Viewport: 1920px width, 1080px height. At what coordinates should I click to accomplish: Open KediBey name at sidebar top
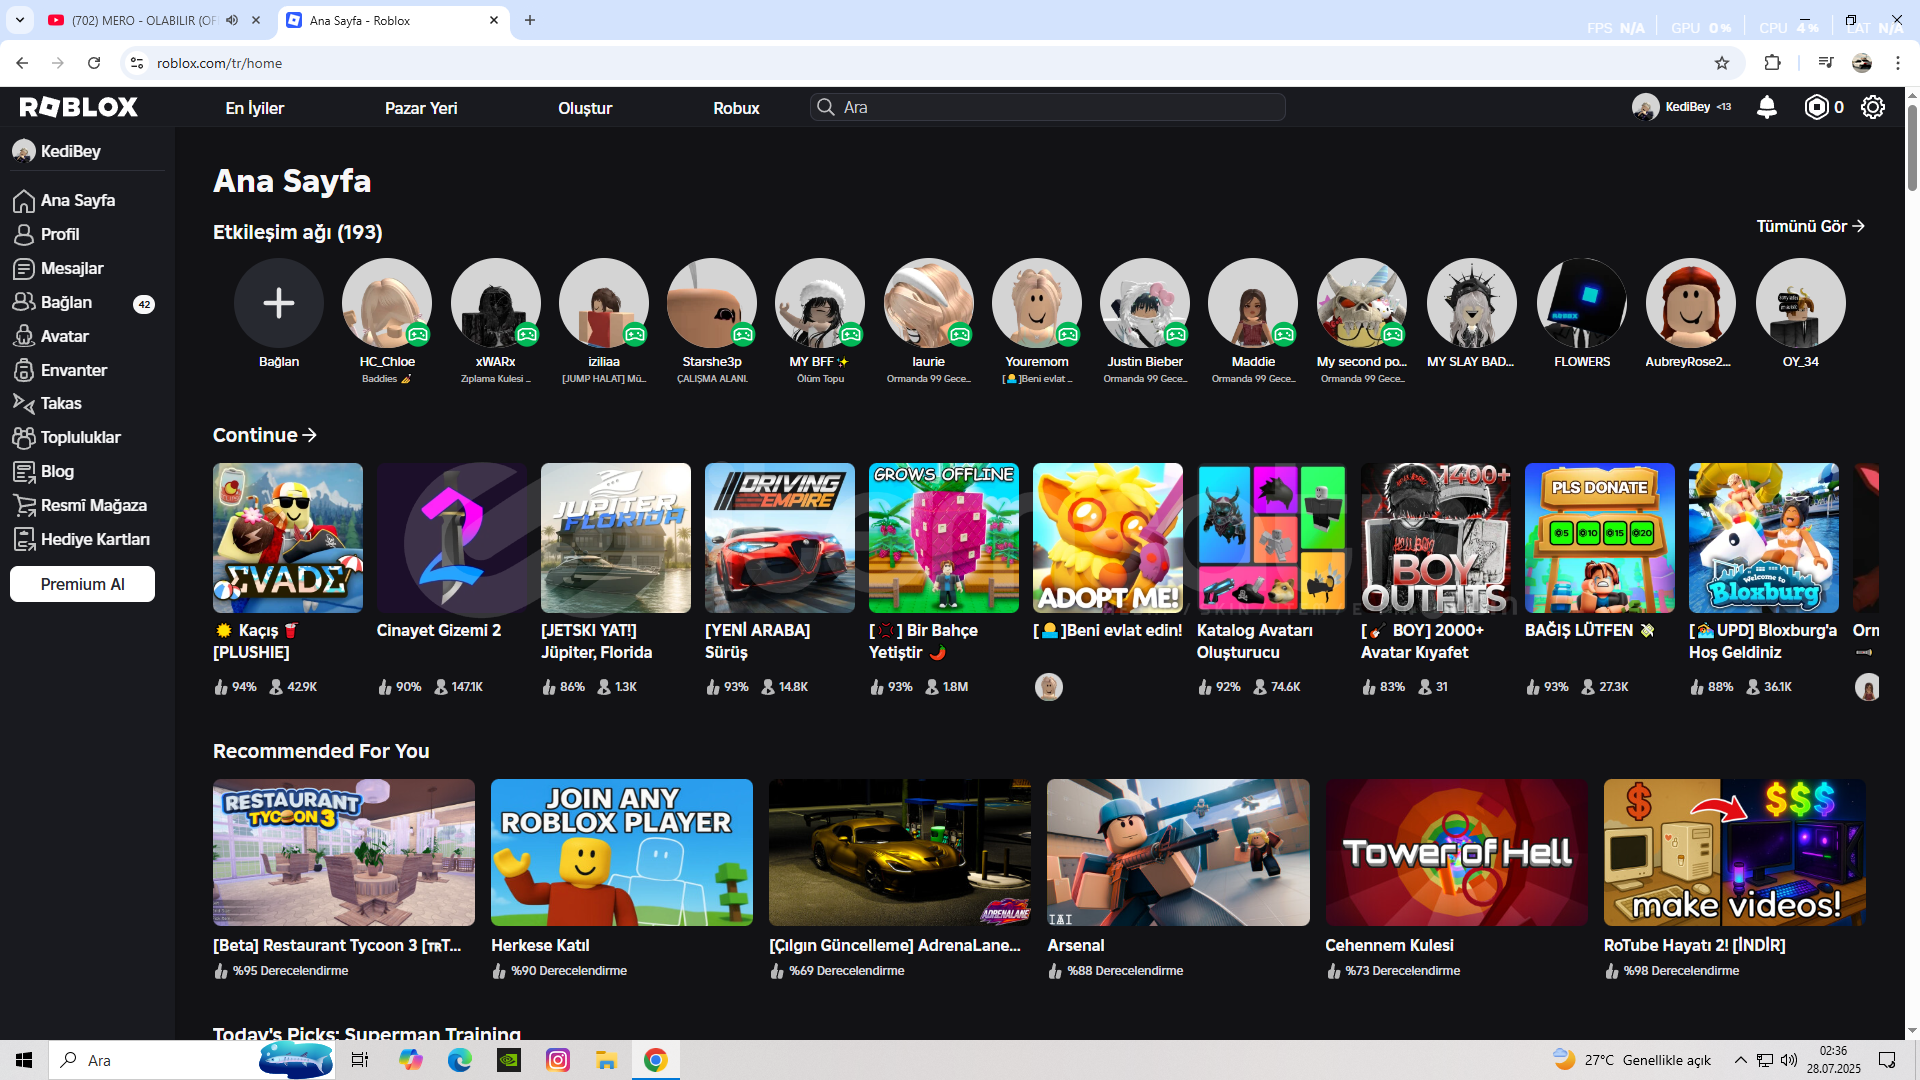(70, 151)
